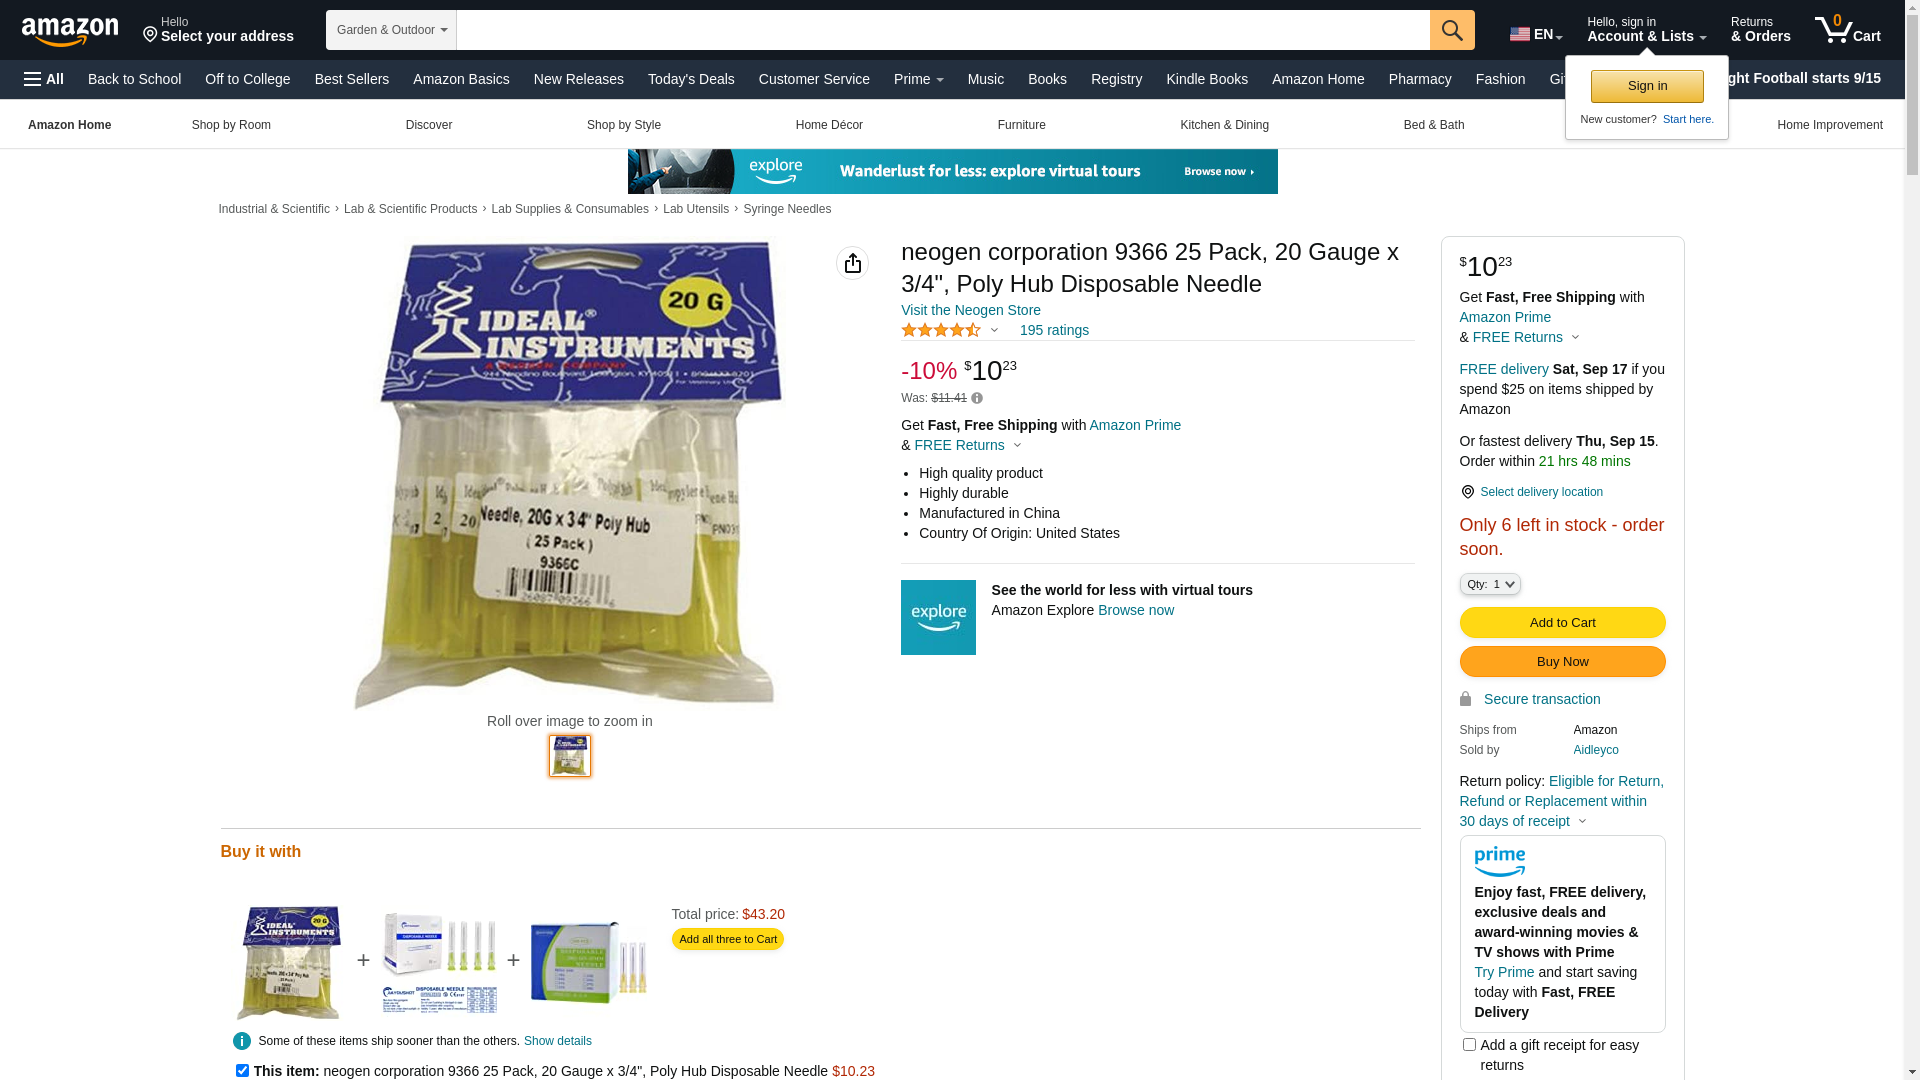The height and width of the screenshot is (1080, 1920).
Task: Open the Qty quantity dropdown
Action: 1490,584
